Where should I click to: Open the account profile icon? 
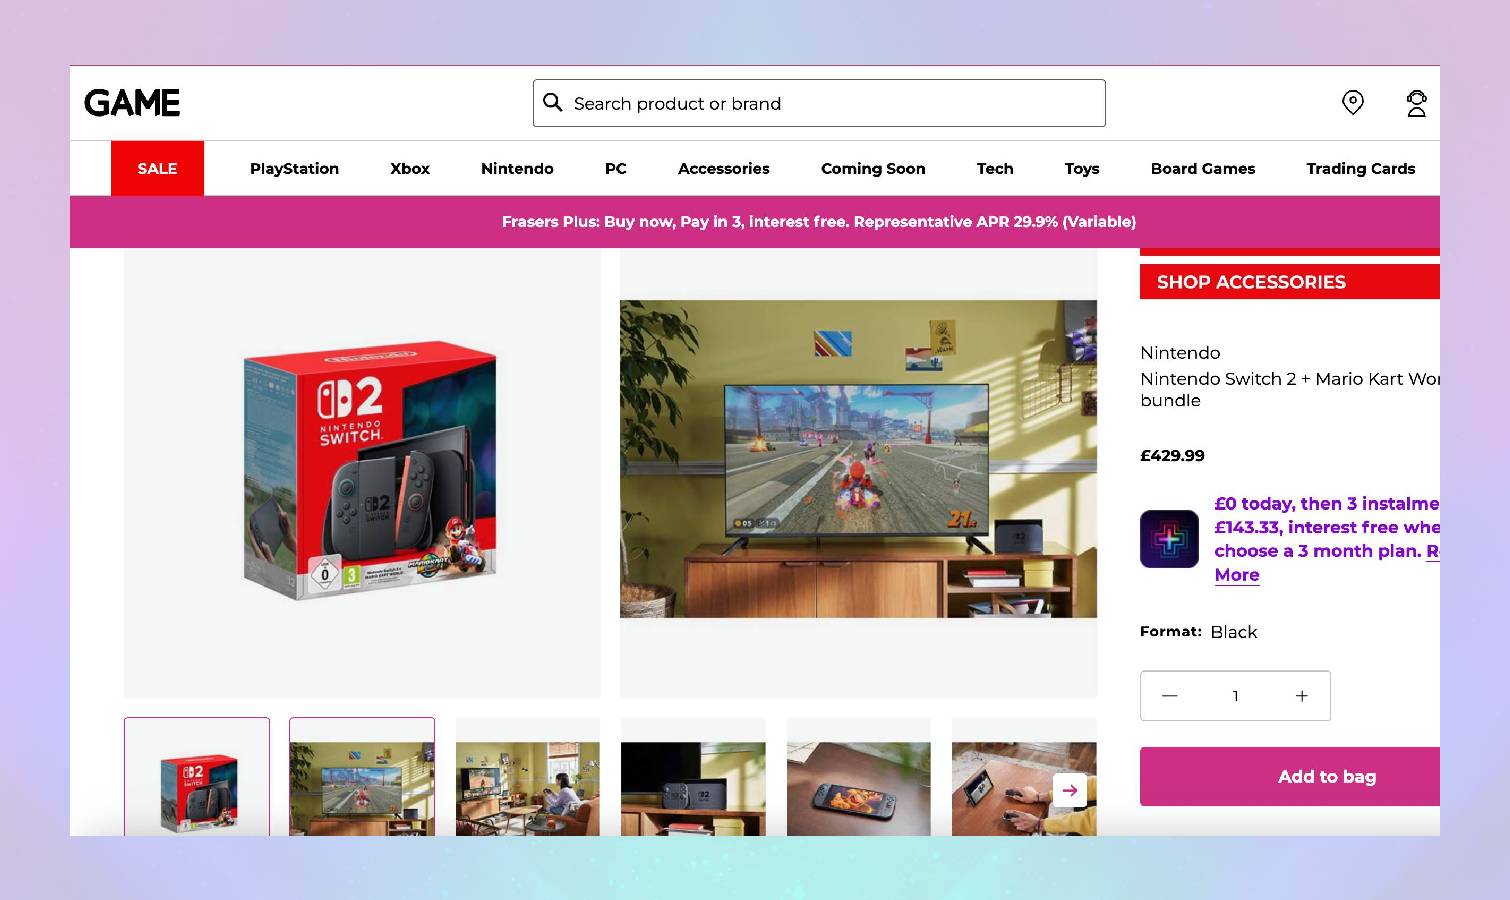[x=1416, y=103]
